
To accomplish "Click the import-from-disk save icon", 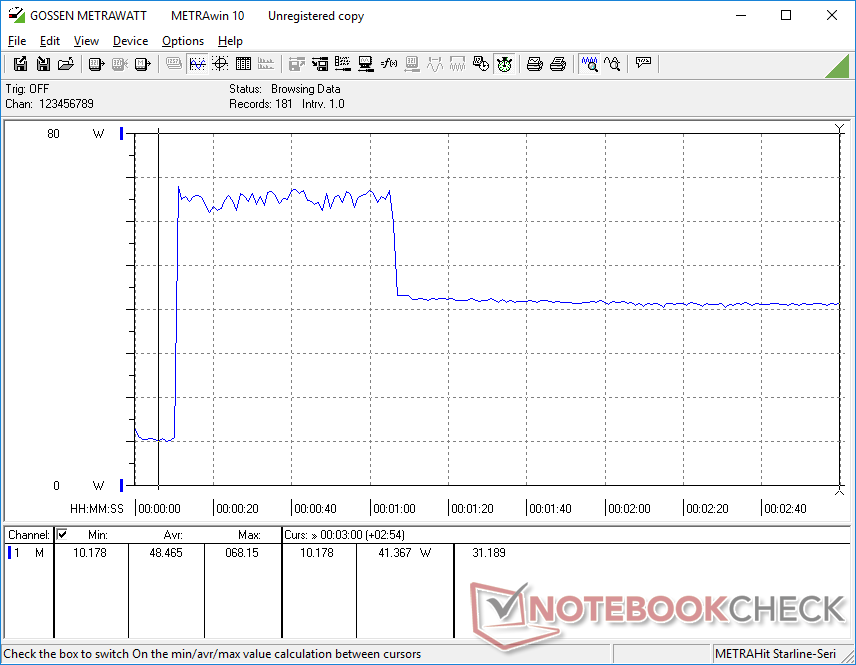I will (43, 64).
